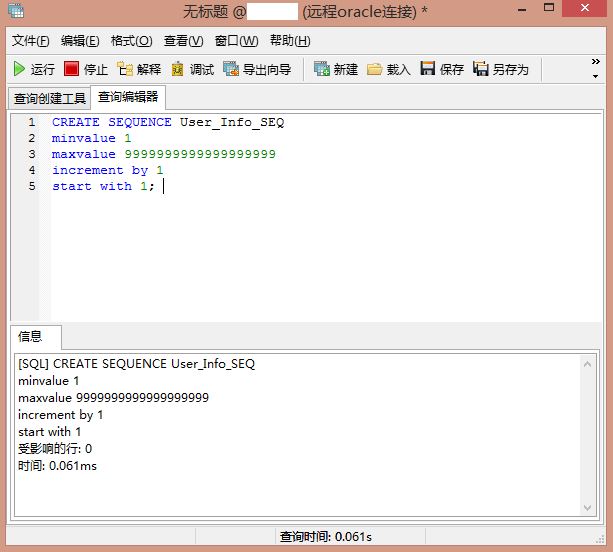
Task: Click the Save (保存) floppy icon
Action: 428,68
